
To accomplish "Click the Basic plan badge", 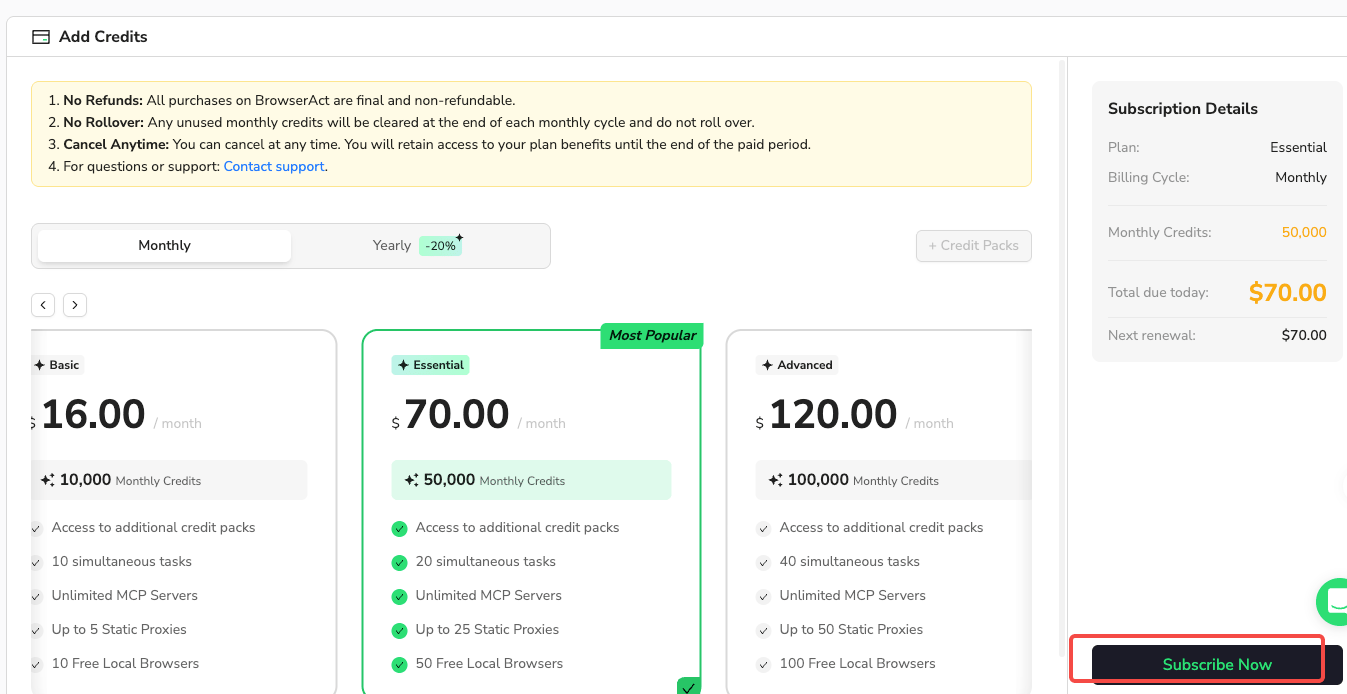I will click(x=57, y=365).
